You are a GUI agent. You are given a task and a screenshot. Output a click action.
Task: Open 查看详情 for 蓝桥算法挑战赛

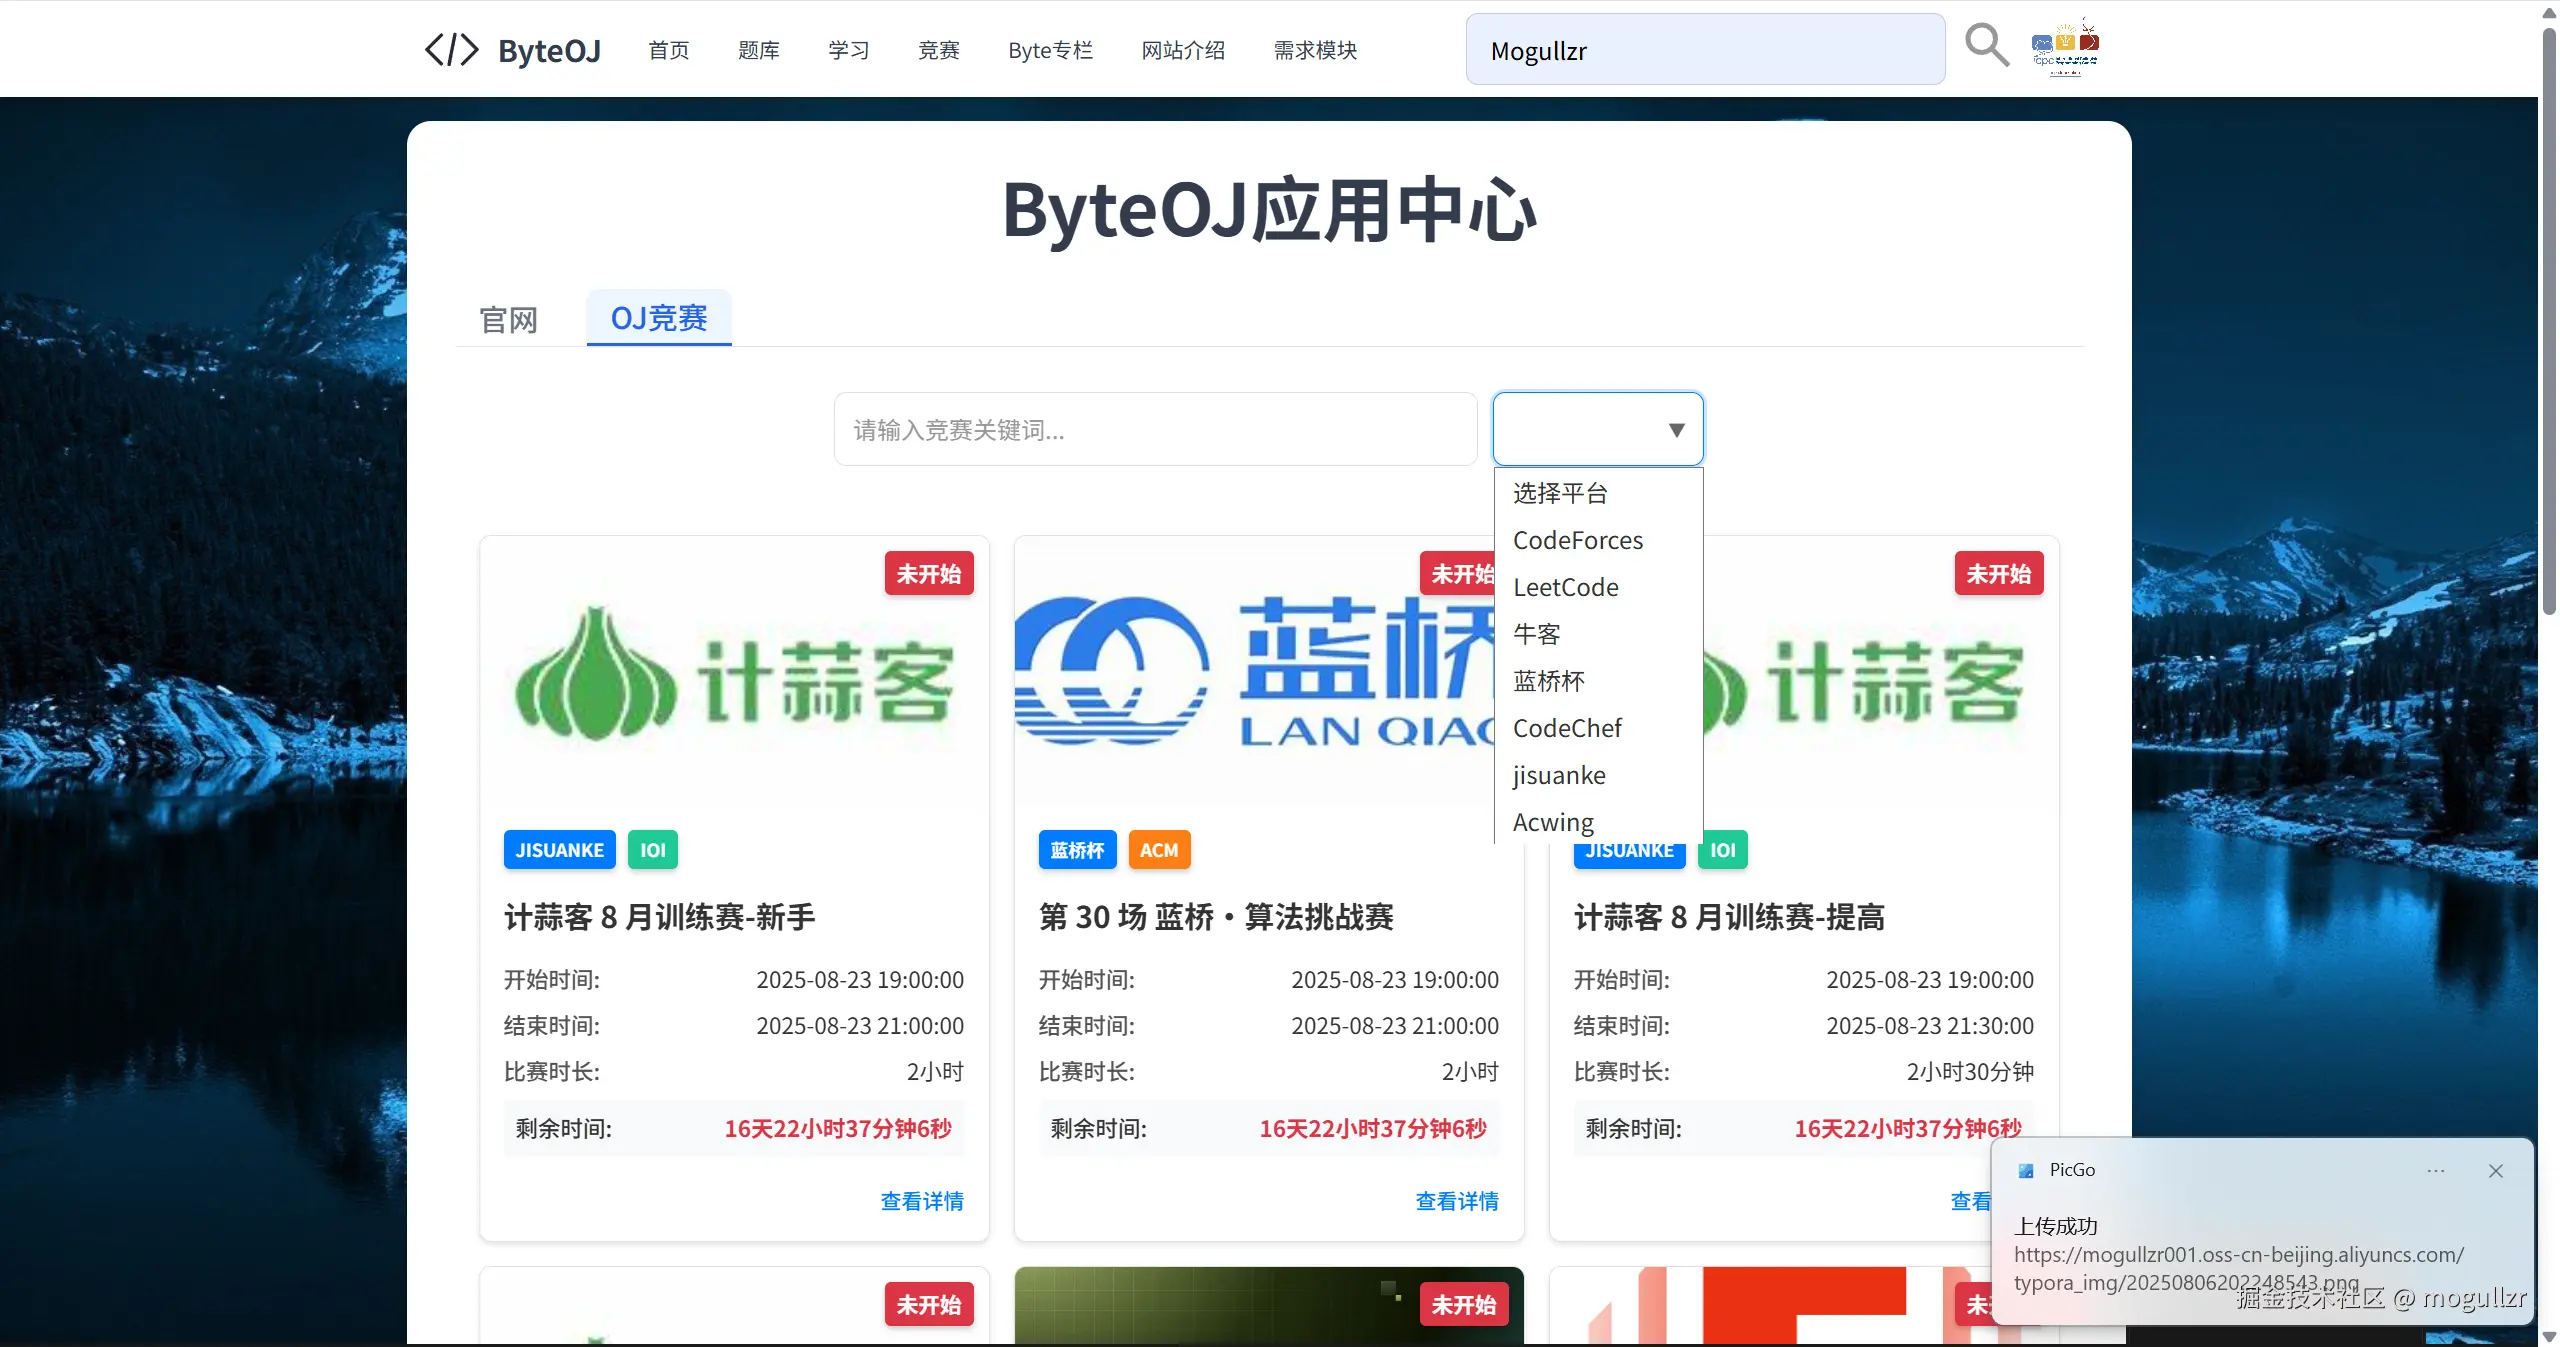(x=1456, y=1201)
